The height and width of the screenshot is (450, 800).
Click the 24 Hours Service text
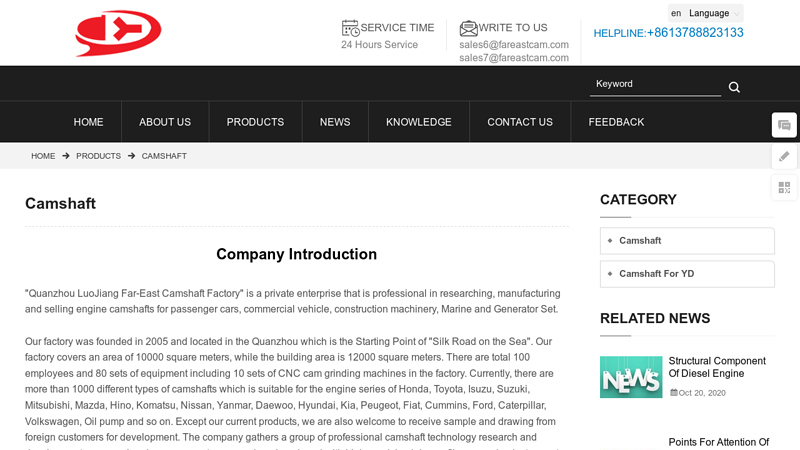click(380, 45)
